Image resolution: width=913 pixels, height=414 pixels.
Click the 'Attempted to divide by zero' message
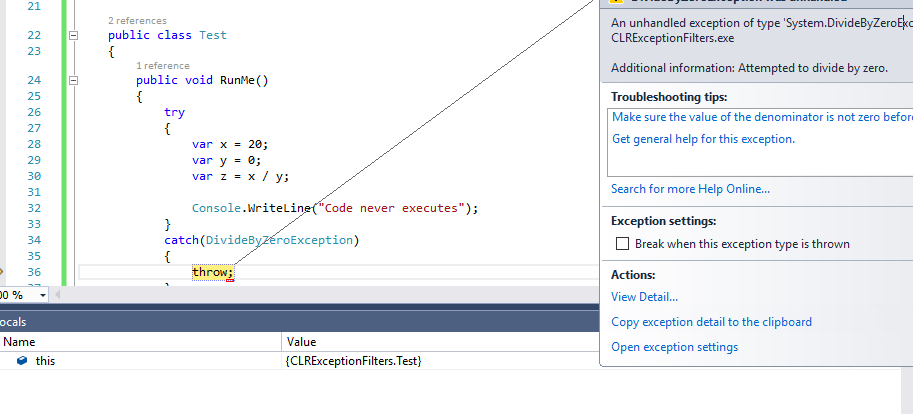point(813,68)
